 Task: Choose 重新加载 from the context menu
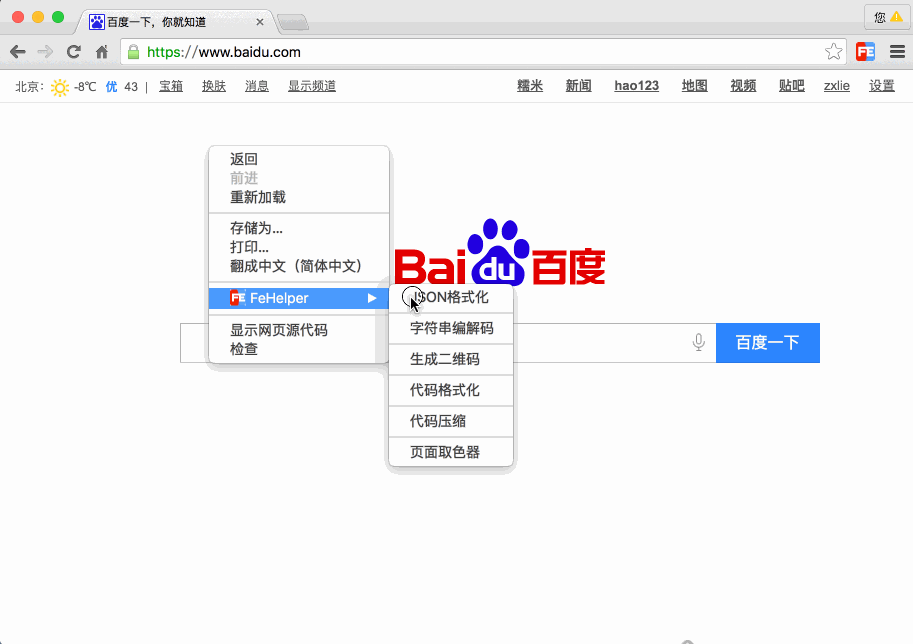(299, 197)
